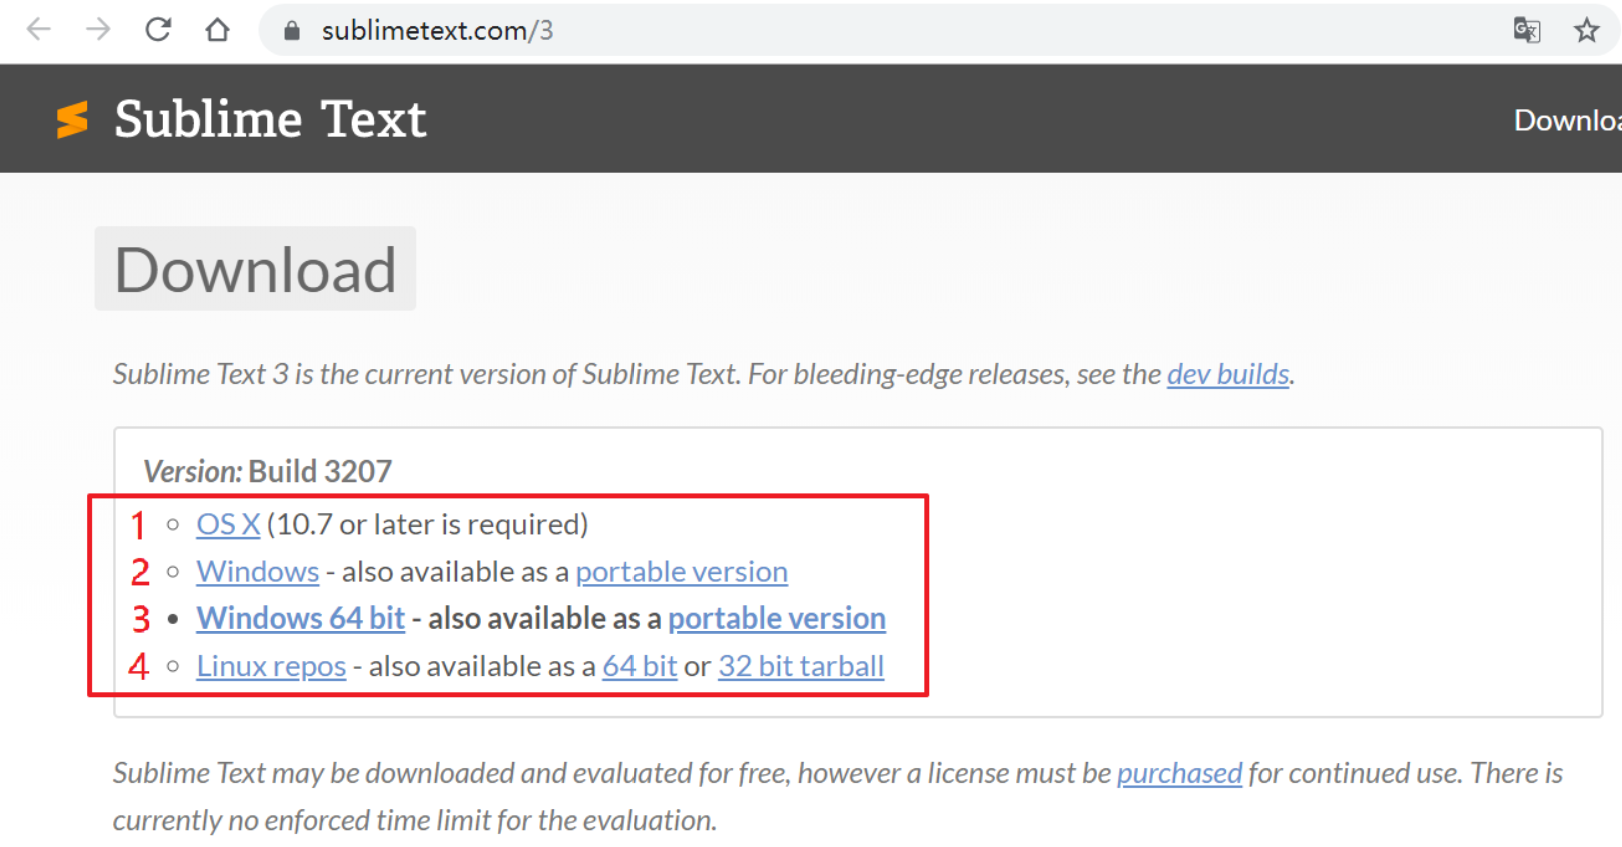The image size is (1622, 847).
Task: Open the purchased license link
Action: pyautogui.click(x=1179, y=772)
